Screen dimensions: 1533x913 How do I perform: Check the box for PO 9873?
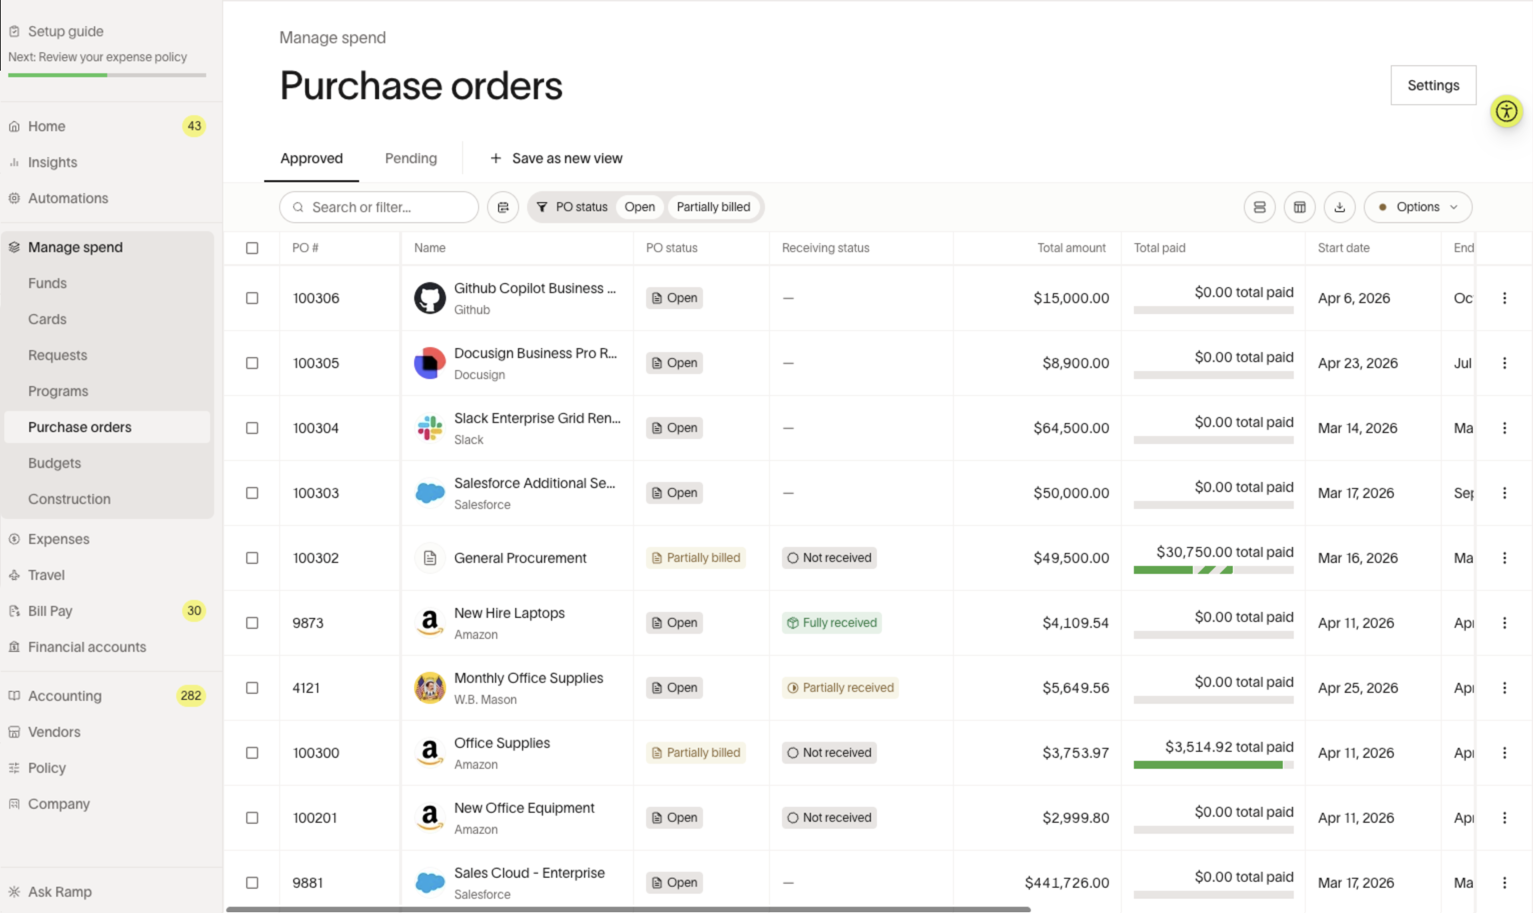[252, 623]
